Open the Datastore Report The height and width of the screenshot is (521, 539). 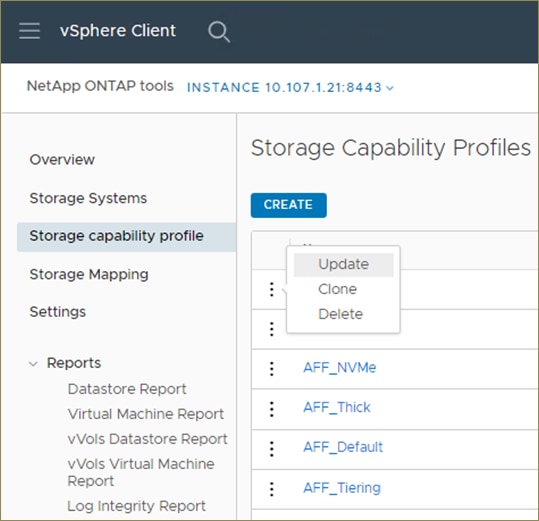click(127, 389)
